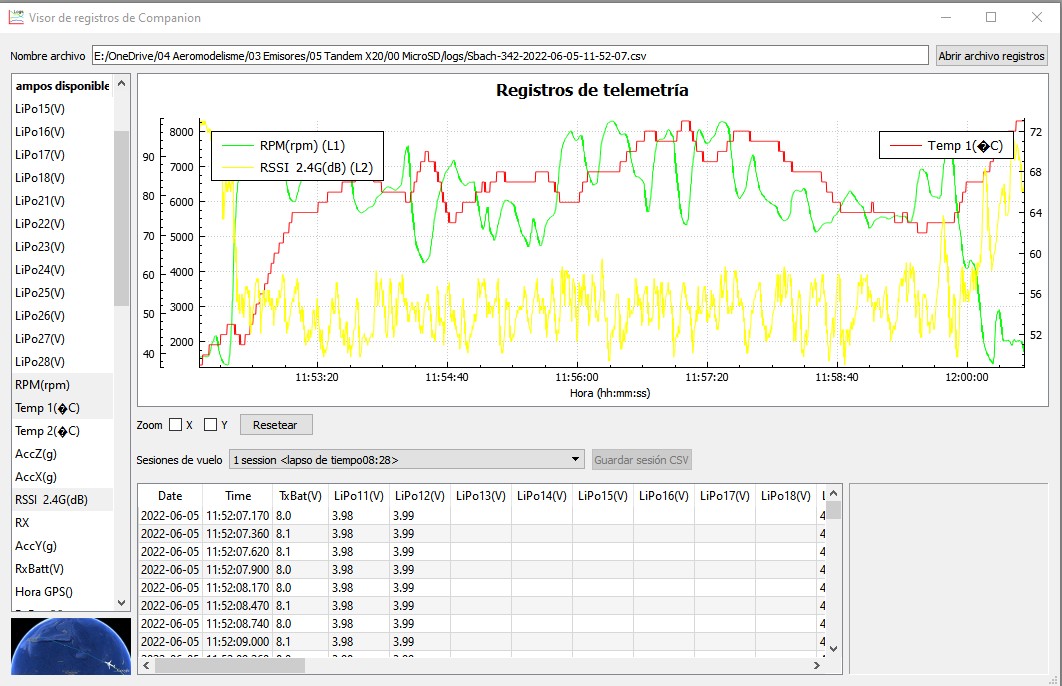
Task: Click the TxBat(V) column header
Action: pos(299,496)
